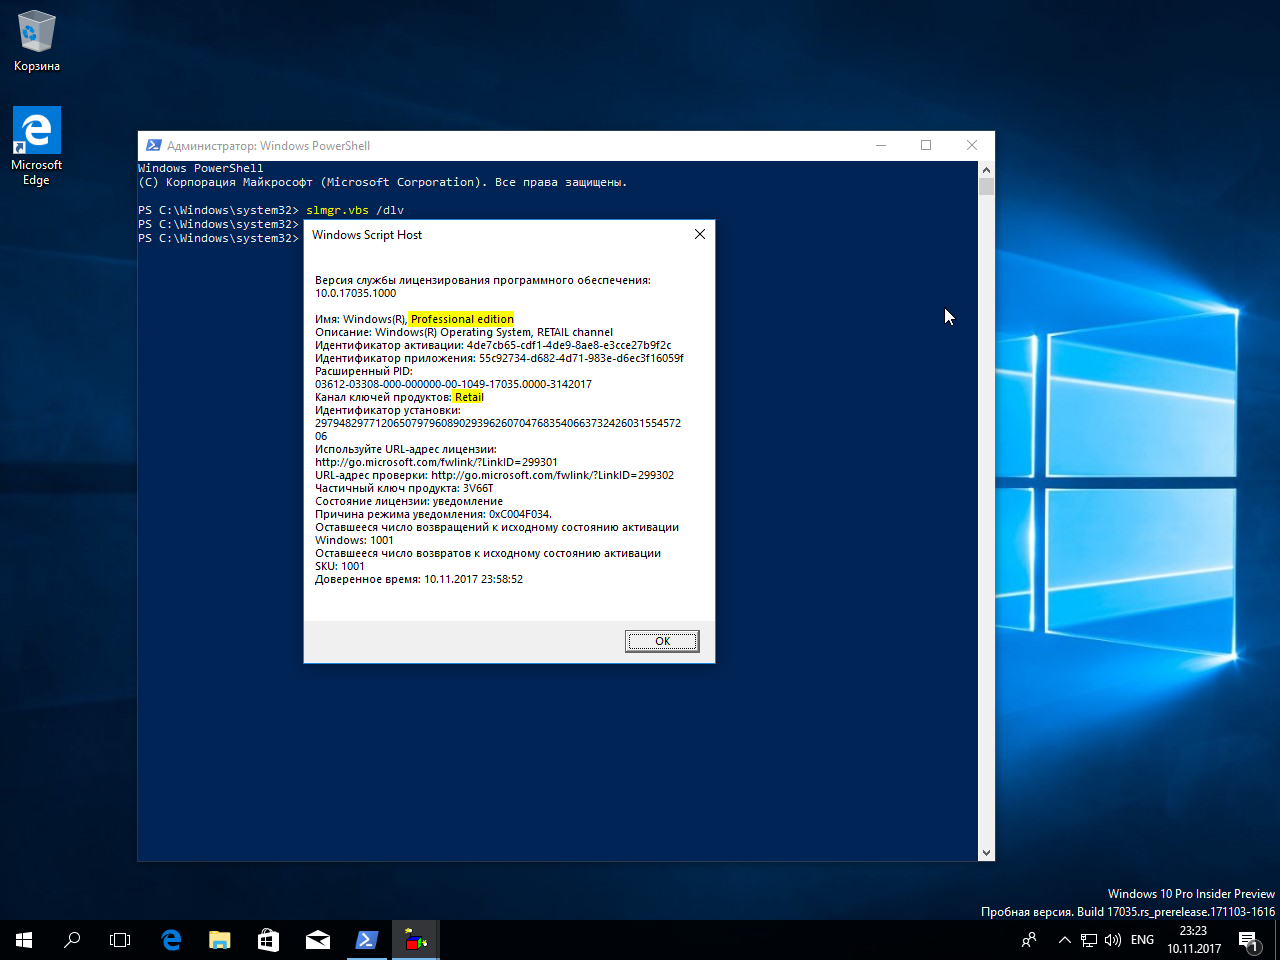Click error code 0xC004F034
Image resolution: width=1280 pixels, height=960 pixels.
(520, 514)
